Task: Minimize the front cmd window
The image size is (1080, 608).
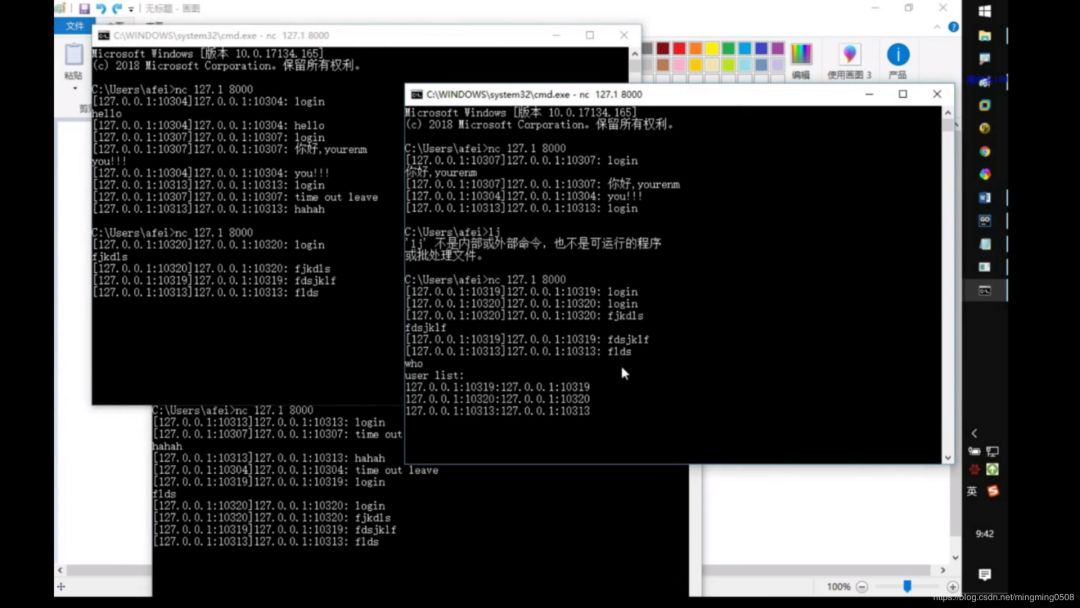Action: pyautogui.click(x=869, y=94)
